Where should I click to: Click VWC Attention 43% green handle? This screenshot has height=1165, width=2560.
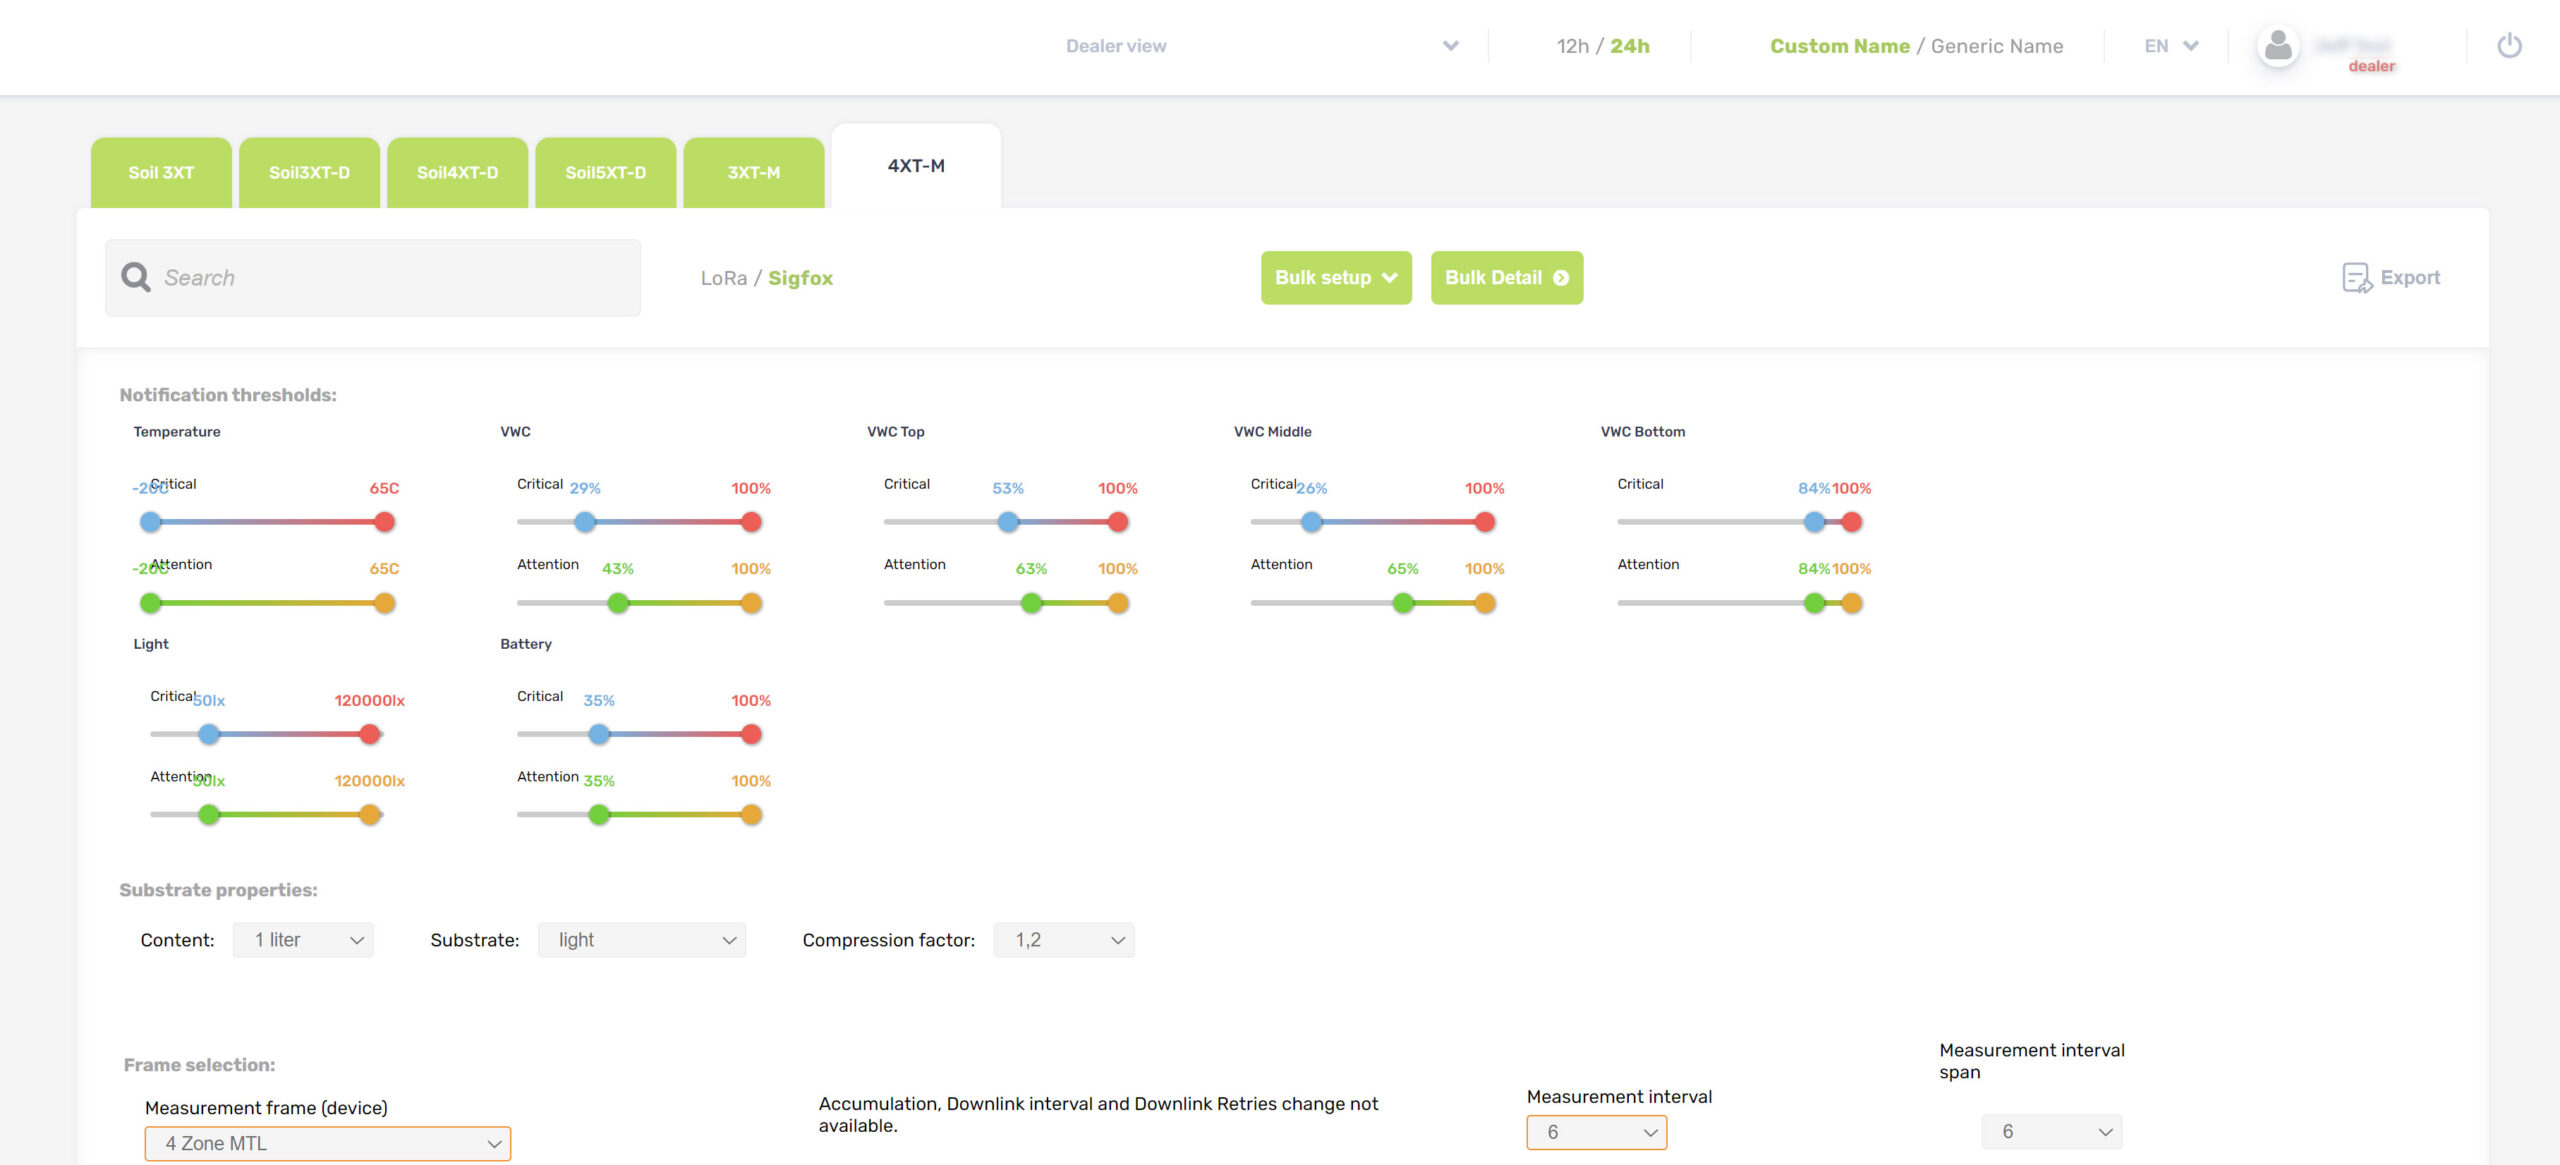point(618,603)
